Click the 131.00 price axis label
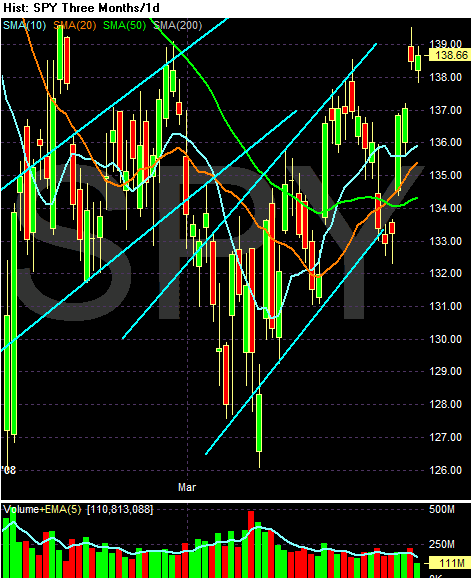Screen dimensions: 472x581 (446, 306)
